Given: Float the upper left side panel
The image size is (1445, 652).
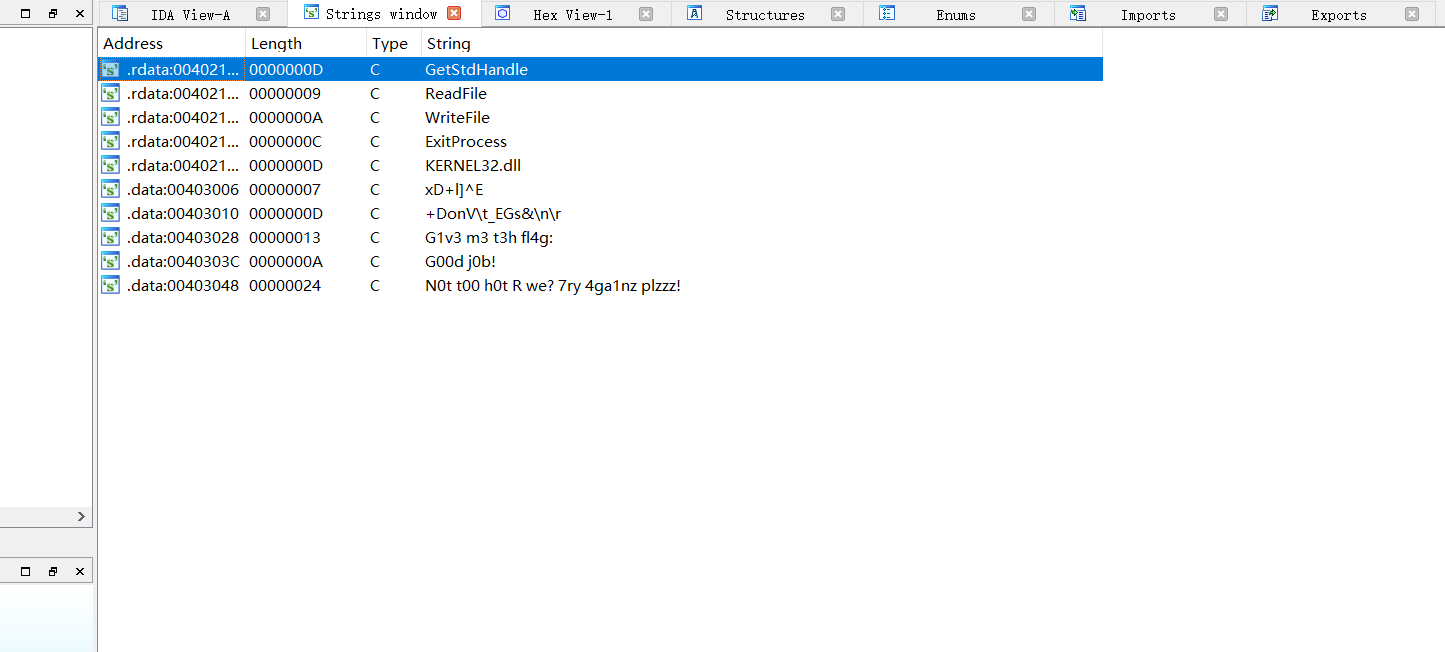Looking at the screenshot, I should pyautogui.click(x=53, y=14).
